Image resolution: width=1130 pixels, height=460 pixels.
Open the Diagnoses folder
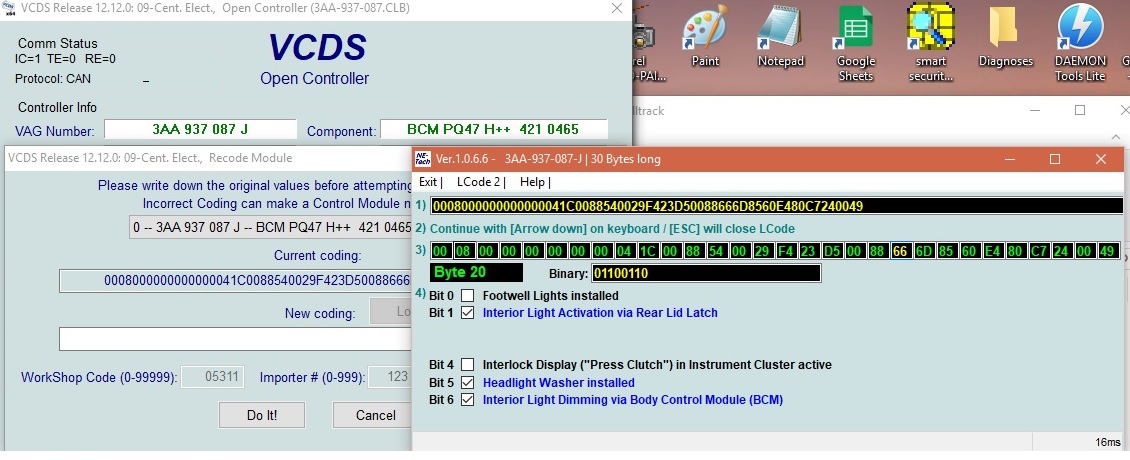pos(1005,36)
